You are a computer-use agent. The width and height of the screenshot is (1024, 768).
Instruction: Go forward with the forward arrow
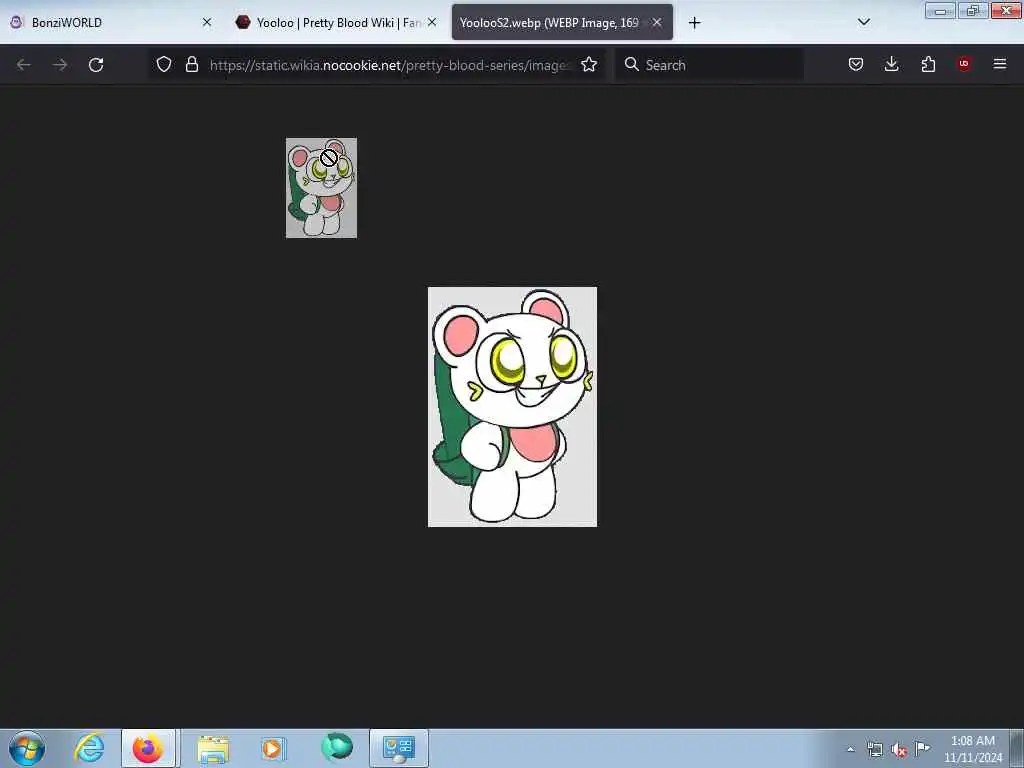(x=60, y=65)
